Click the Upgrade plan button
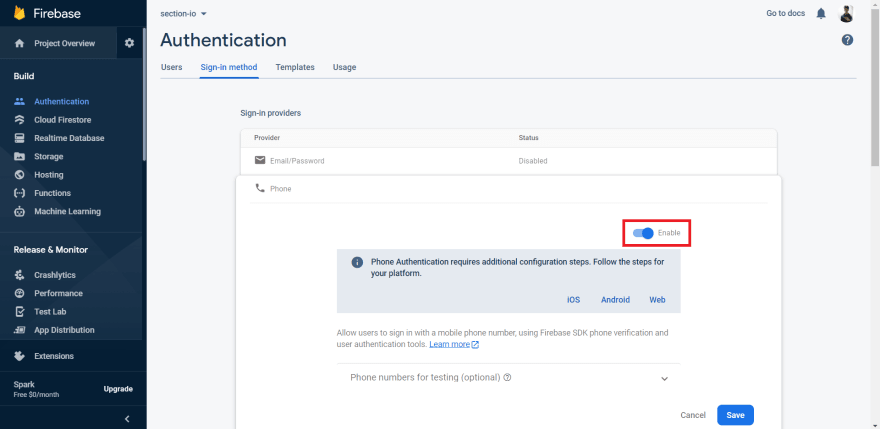The height and width of the screenshot is (429, 880). coord(118,389)
